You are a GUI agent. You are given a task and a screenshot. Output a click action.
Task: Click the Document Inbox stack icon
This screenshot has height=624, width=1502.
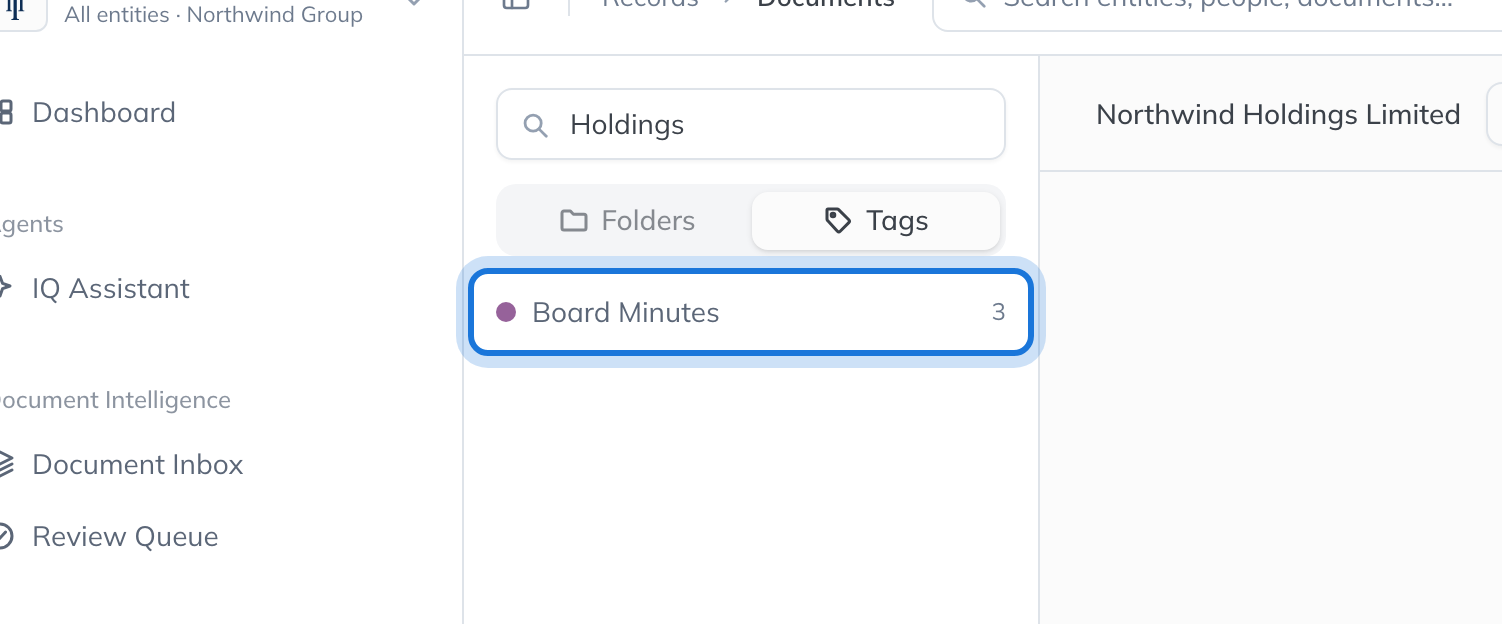5,464
